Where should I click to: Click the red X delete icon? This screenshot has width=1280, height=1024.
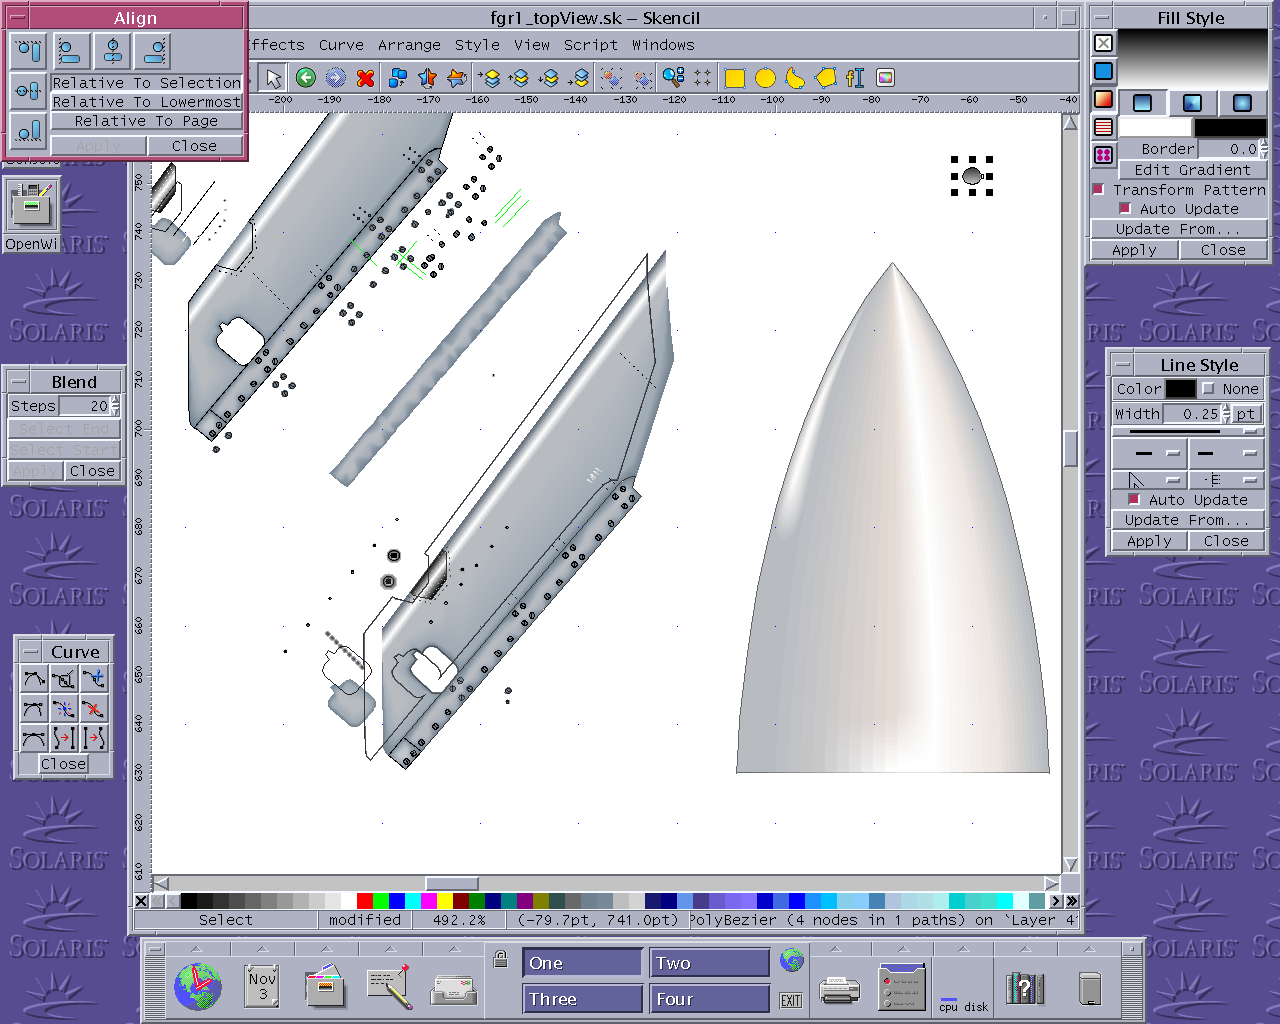pos(366,78)
